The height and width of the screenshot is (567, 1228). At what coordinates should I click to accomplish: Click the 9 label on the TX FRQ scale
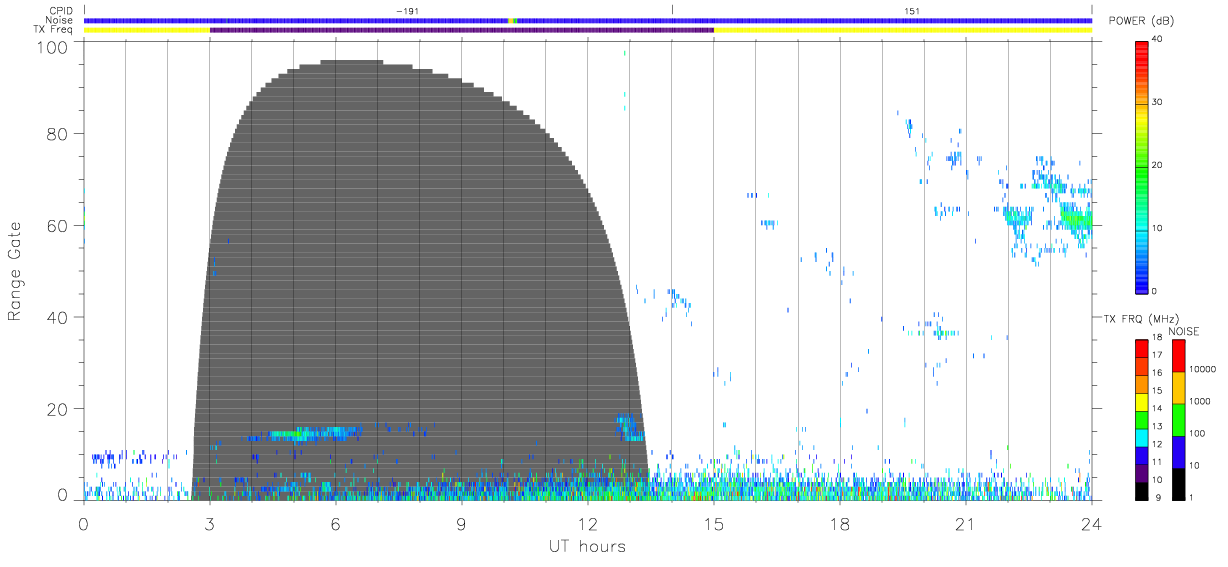point(1156,497)
